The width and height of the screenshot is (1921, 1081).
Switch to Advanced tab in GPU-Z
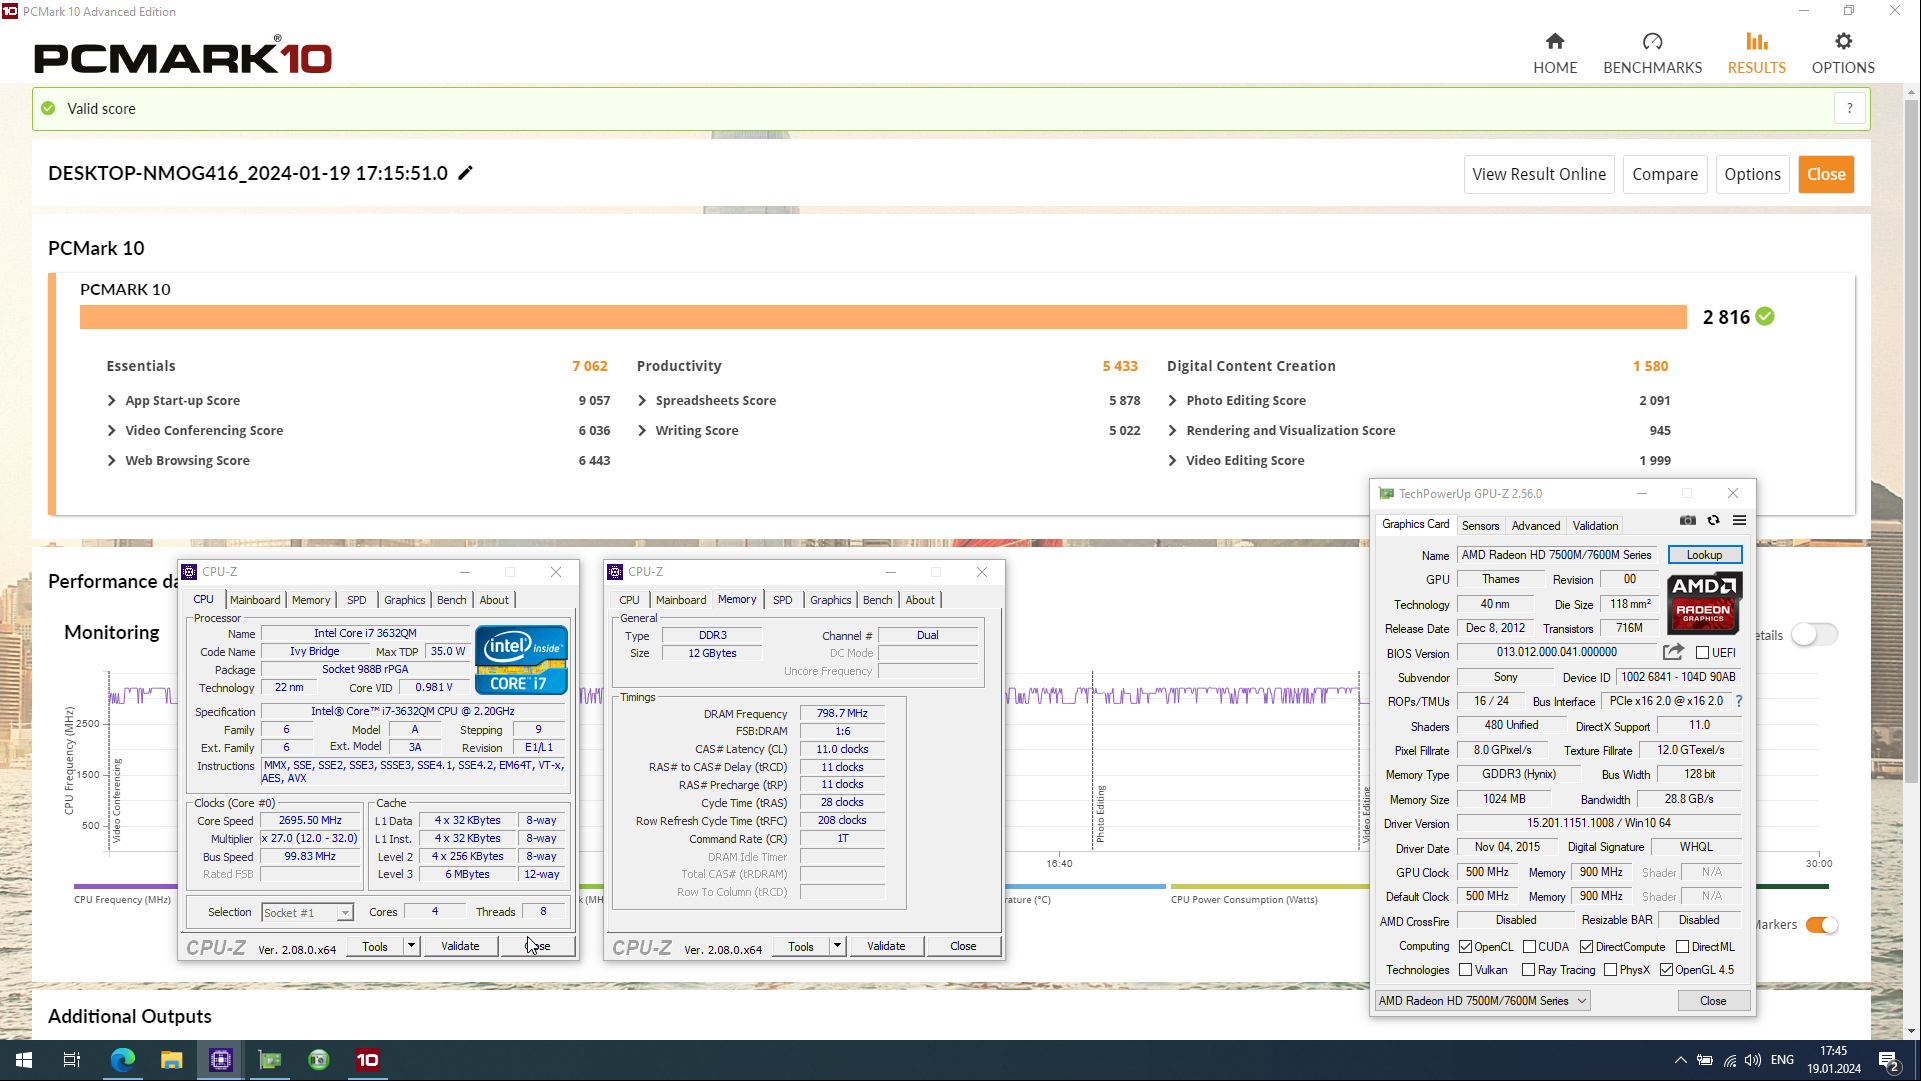point(1536,526)
